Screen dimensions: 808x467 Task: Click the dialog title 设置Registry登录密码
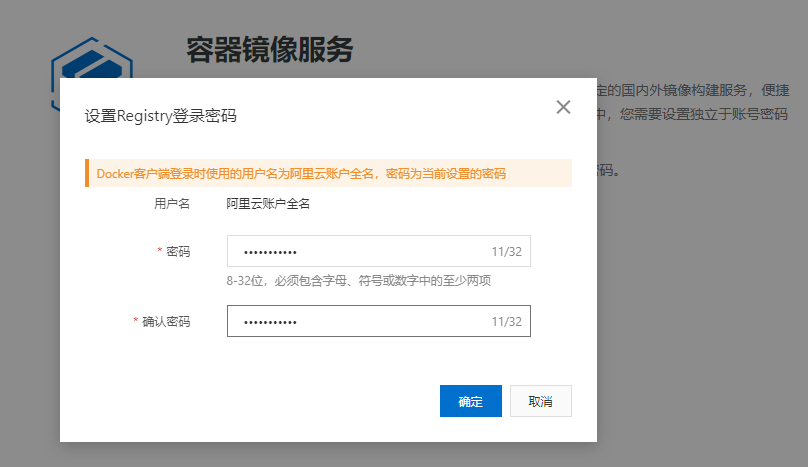(x=161, y=116)
